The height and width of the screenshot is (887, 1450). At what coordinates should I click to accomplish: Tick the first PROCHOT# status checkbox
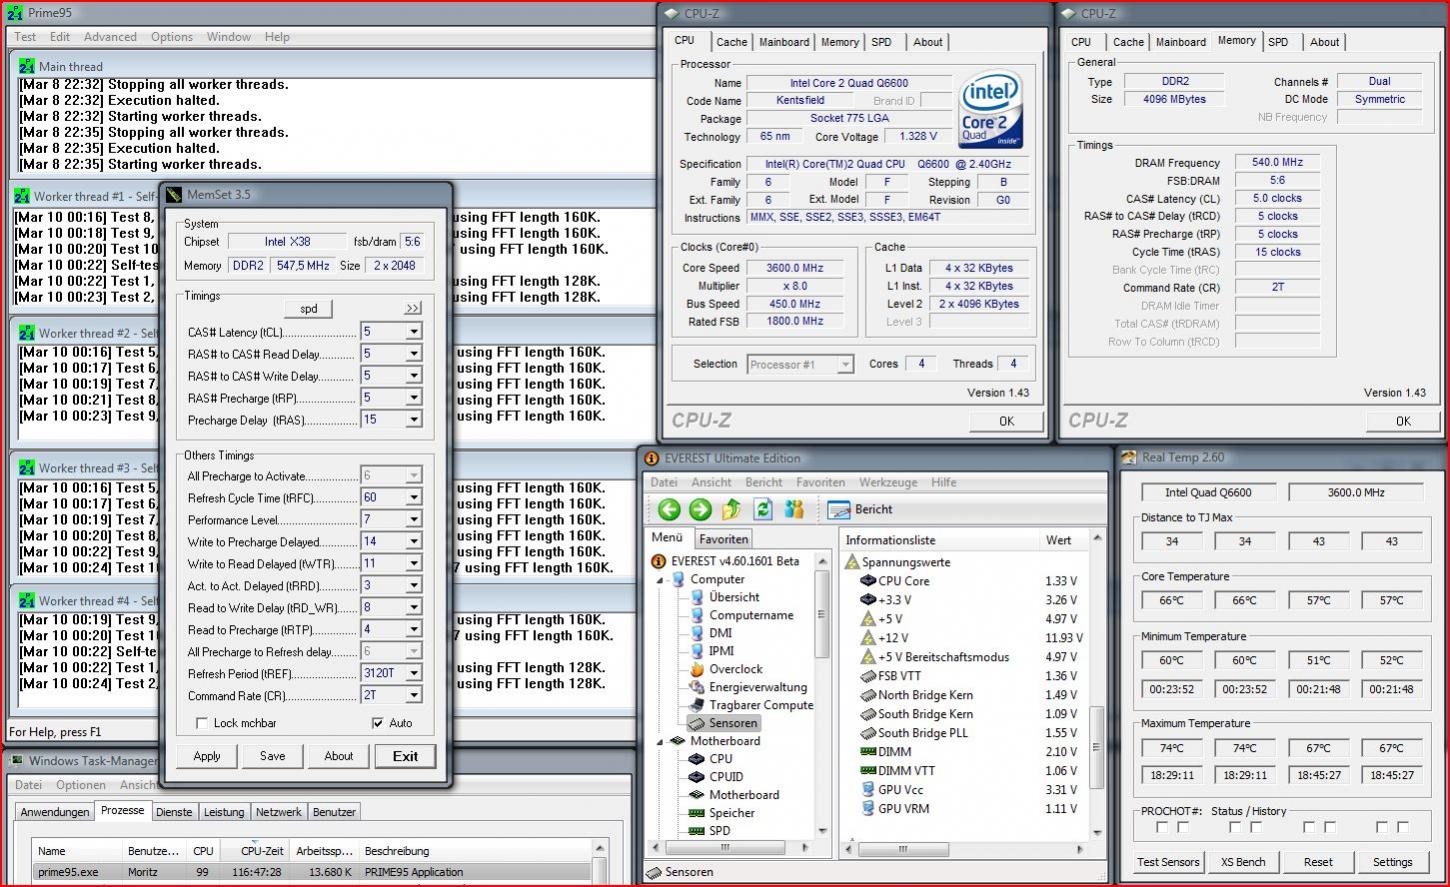coord(1161,827)
